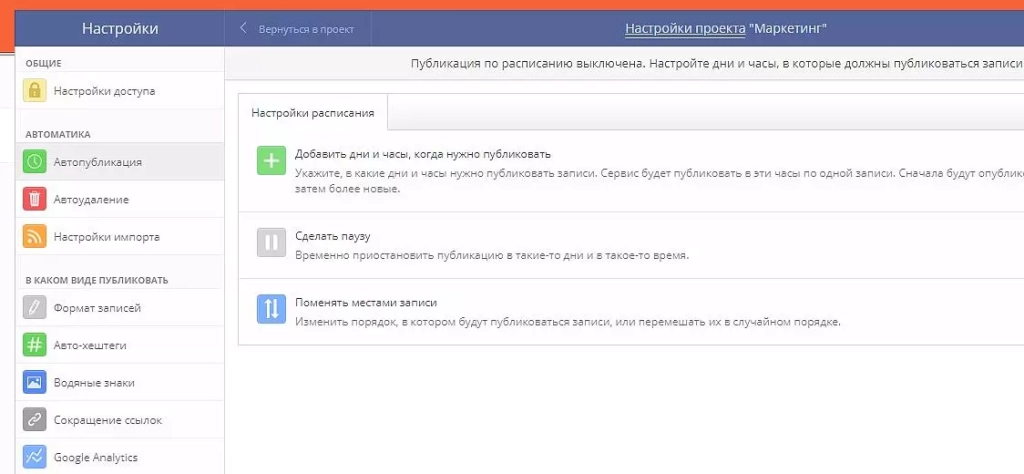The width and height of the screenshot is (1024, 474).
Task: Click the gray pause icon
Action: (x=271, y=242)
